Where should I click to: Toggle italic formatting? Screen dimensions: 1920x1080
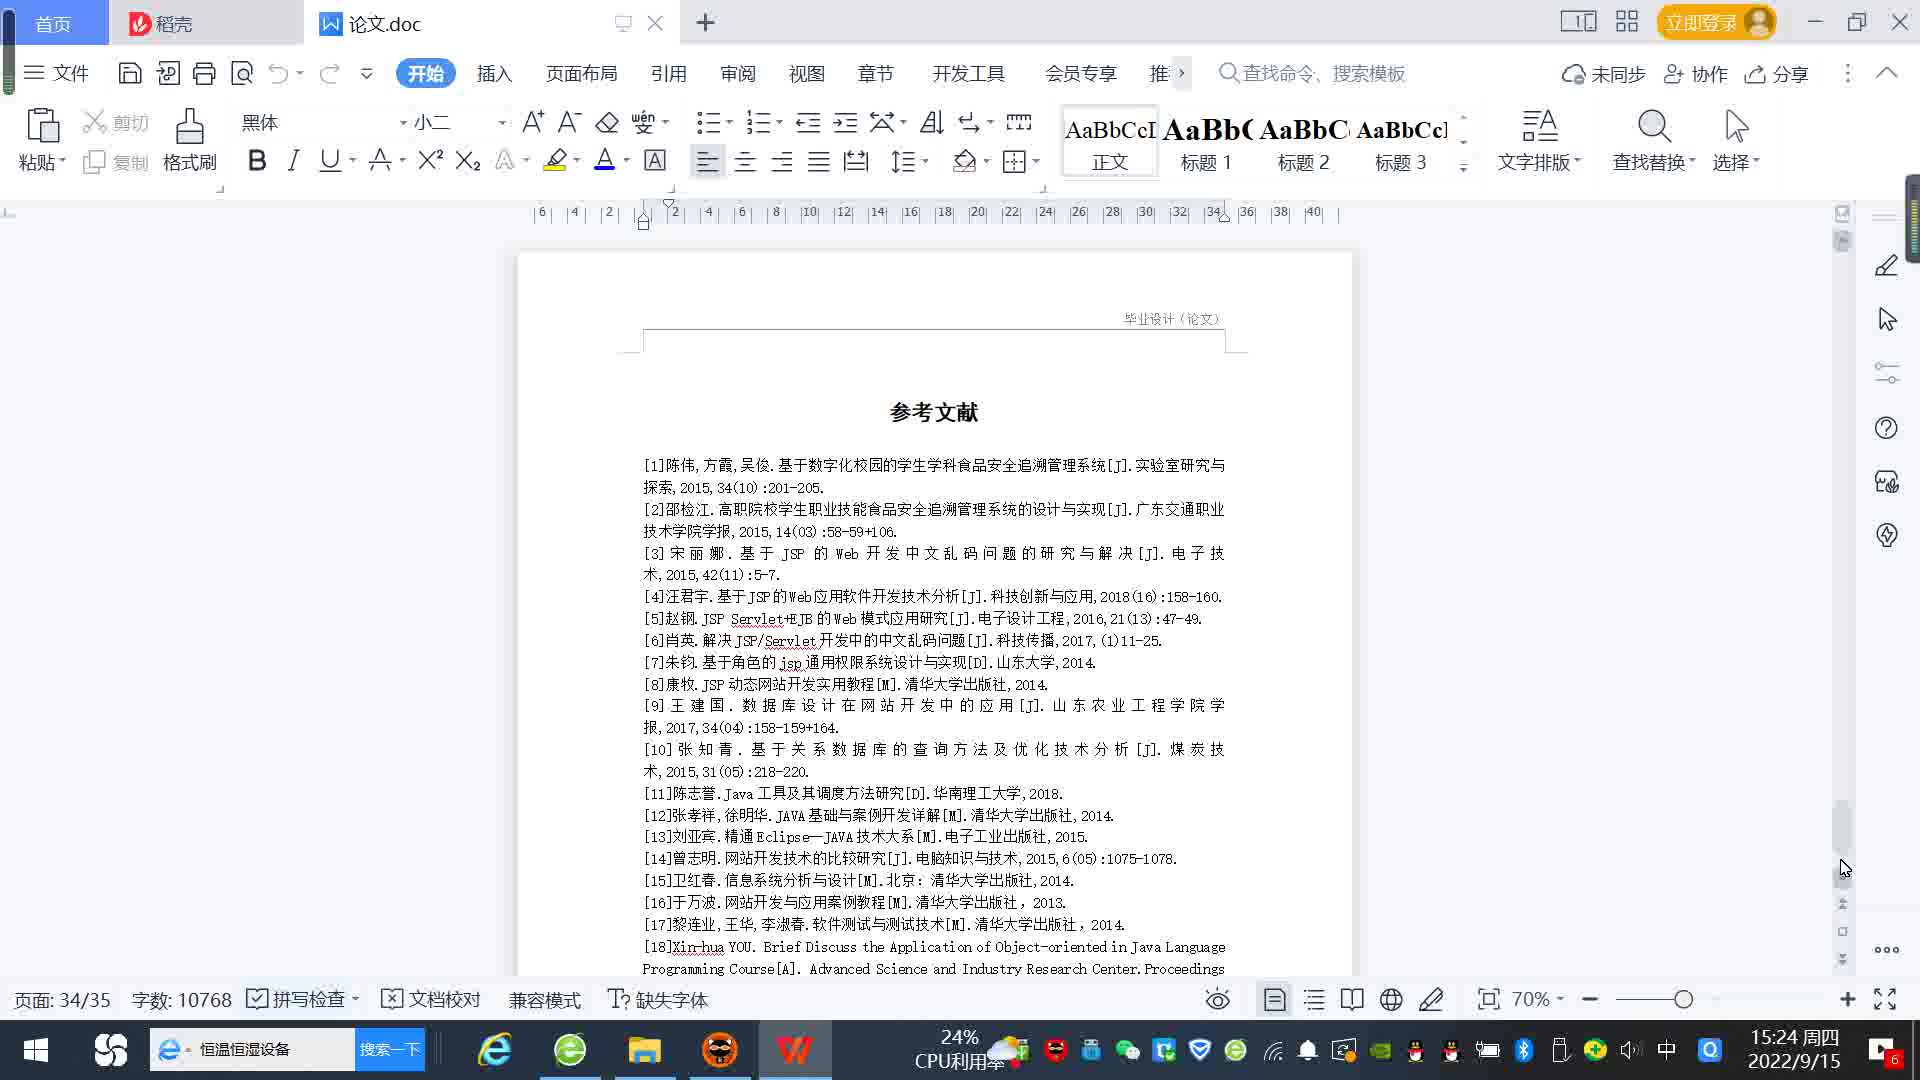(293, 161)
